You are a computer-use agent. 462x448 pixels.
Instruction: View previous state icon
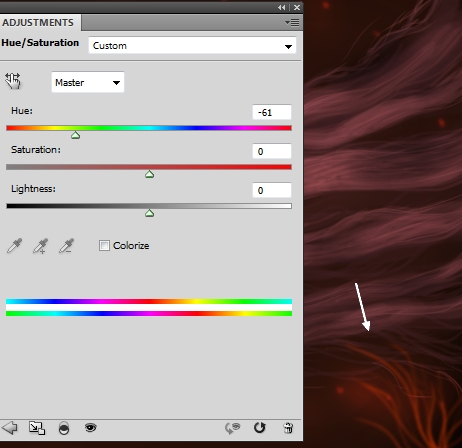pos(233,428)
